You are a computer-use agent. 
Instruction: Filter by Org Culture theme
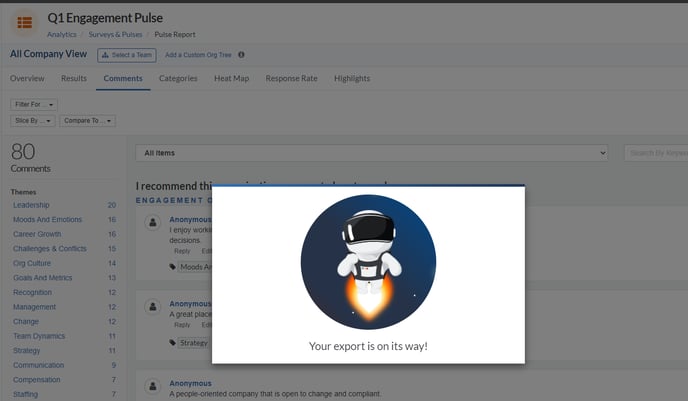click(32, 263)
